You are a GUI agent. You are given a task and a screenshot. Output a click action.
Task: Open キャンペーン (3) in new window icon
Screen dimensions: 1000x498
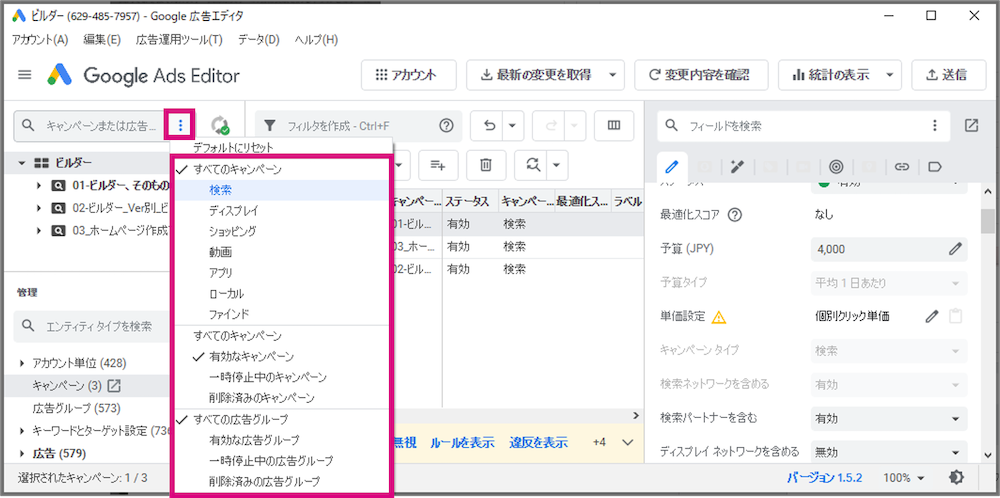coord(114,385)
